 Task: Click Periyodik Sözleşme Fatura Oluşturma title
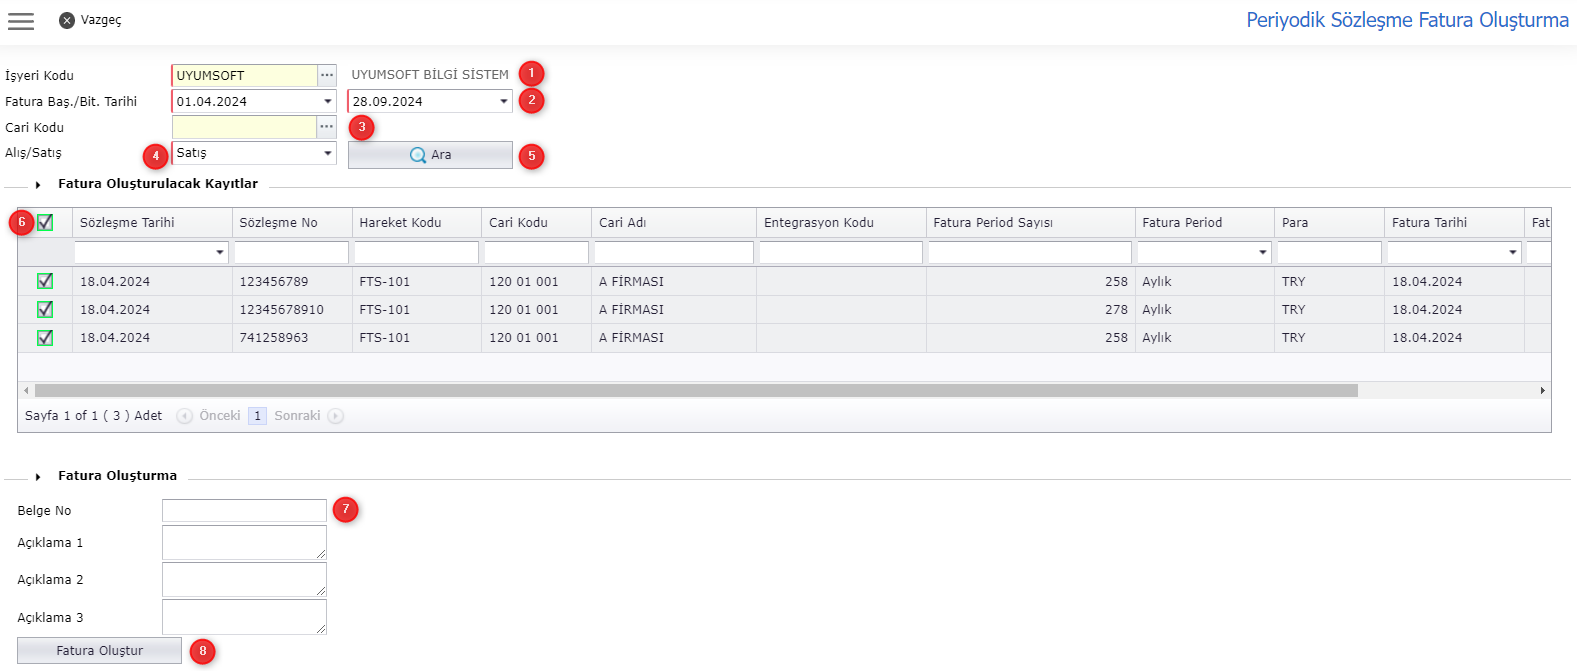click(1407, 20)
